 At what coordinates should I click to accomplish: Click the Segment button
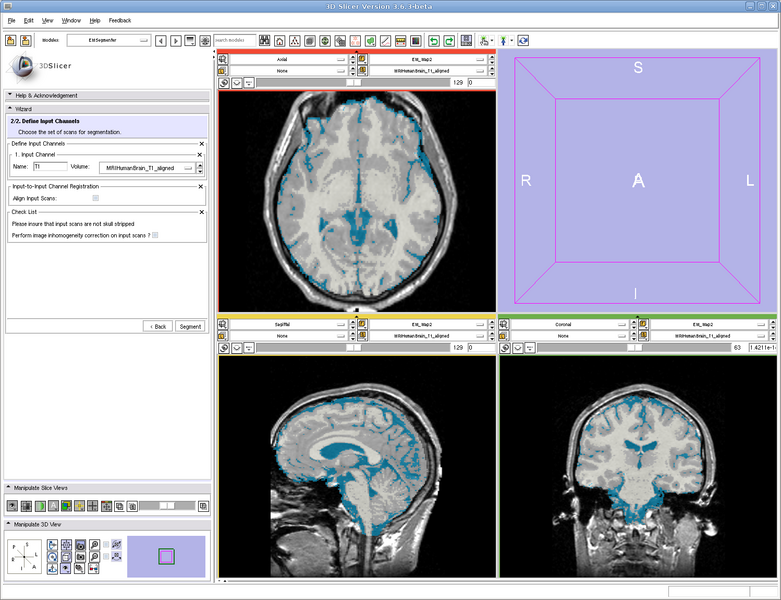tap(190, 327)
